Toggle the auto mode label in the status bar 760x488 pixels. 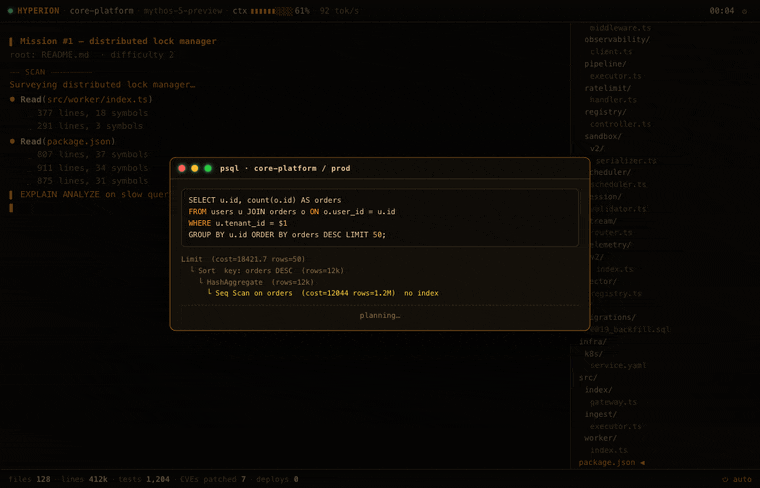click(x=742, y=479)
